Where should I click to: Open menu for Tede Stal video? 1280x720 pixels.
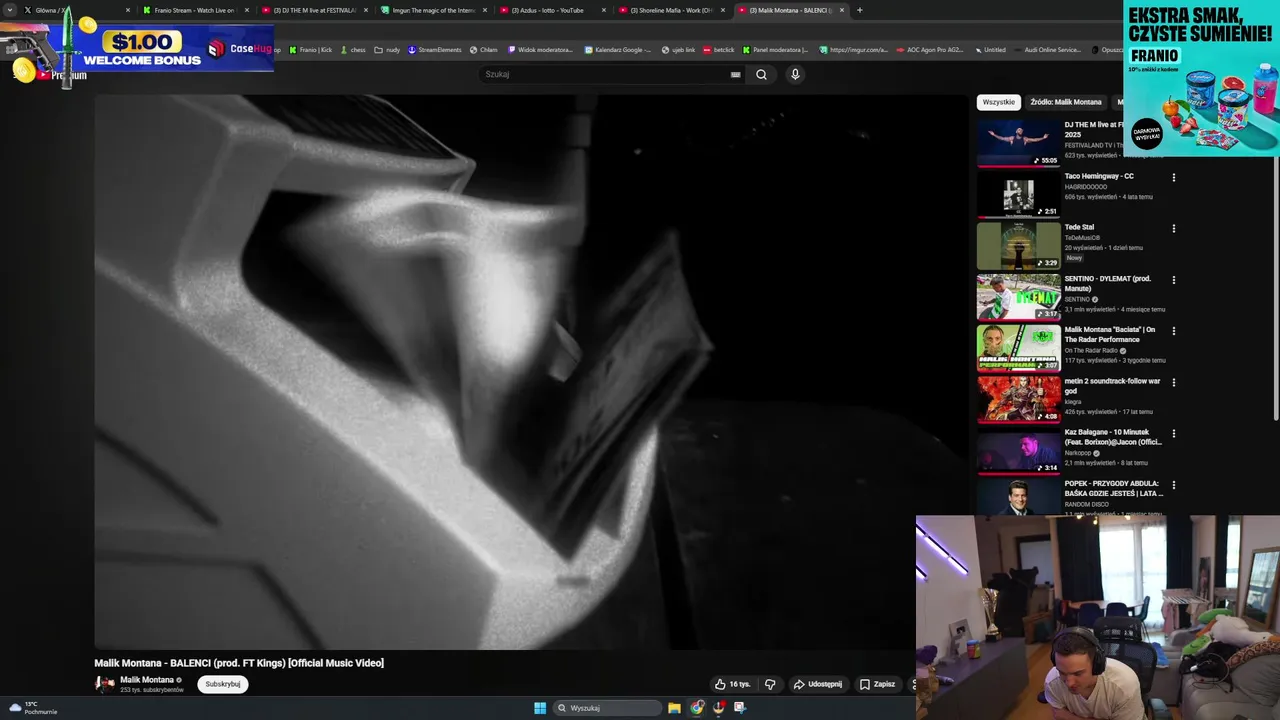[x=1173, y=229]
